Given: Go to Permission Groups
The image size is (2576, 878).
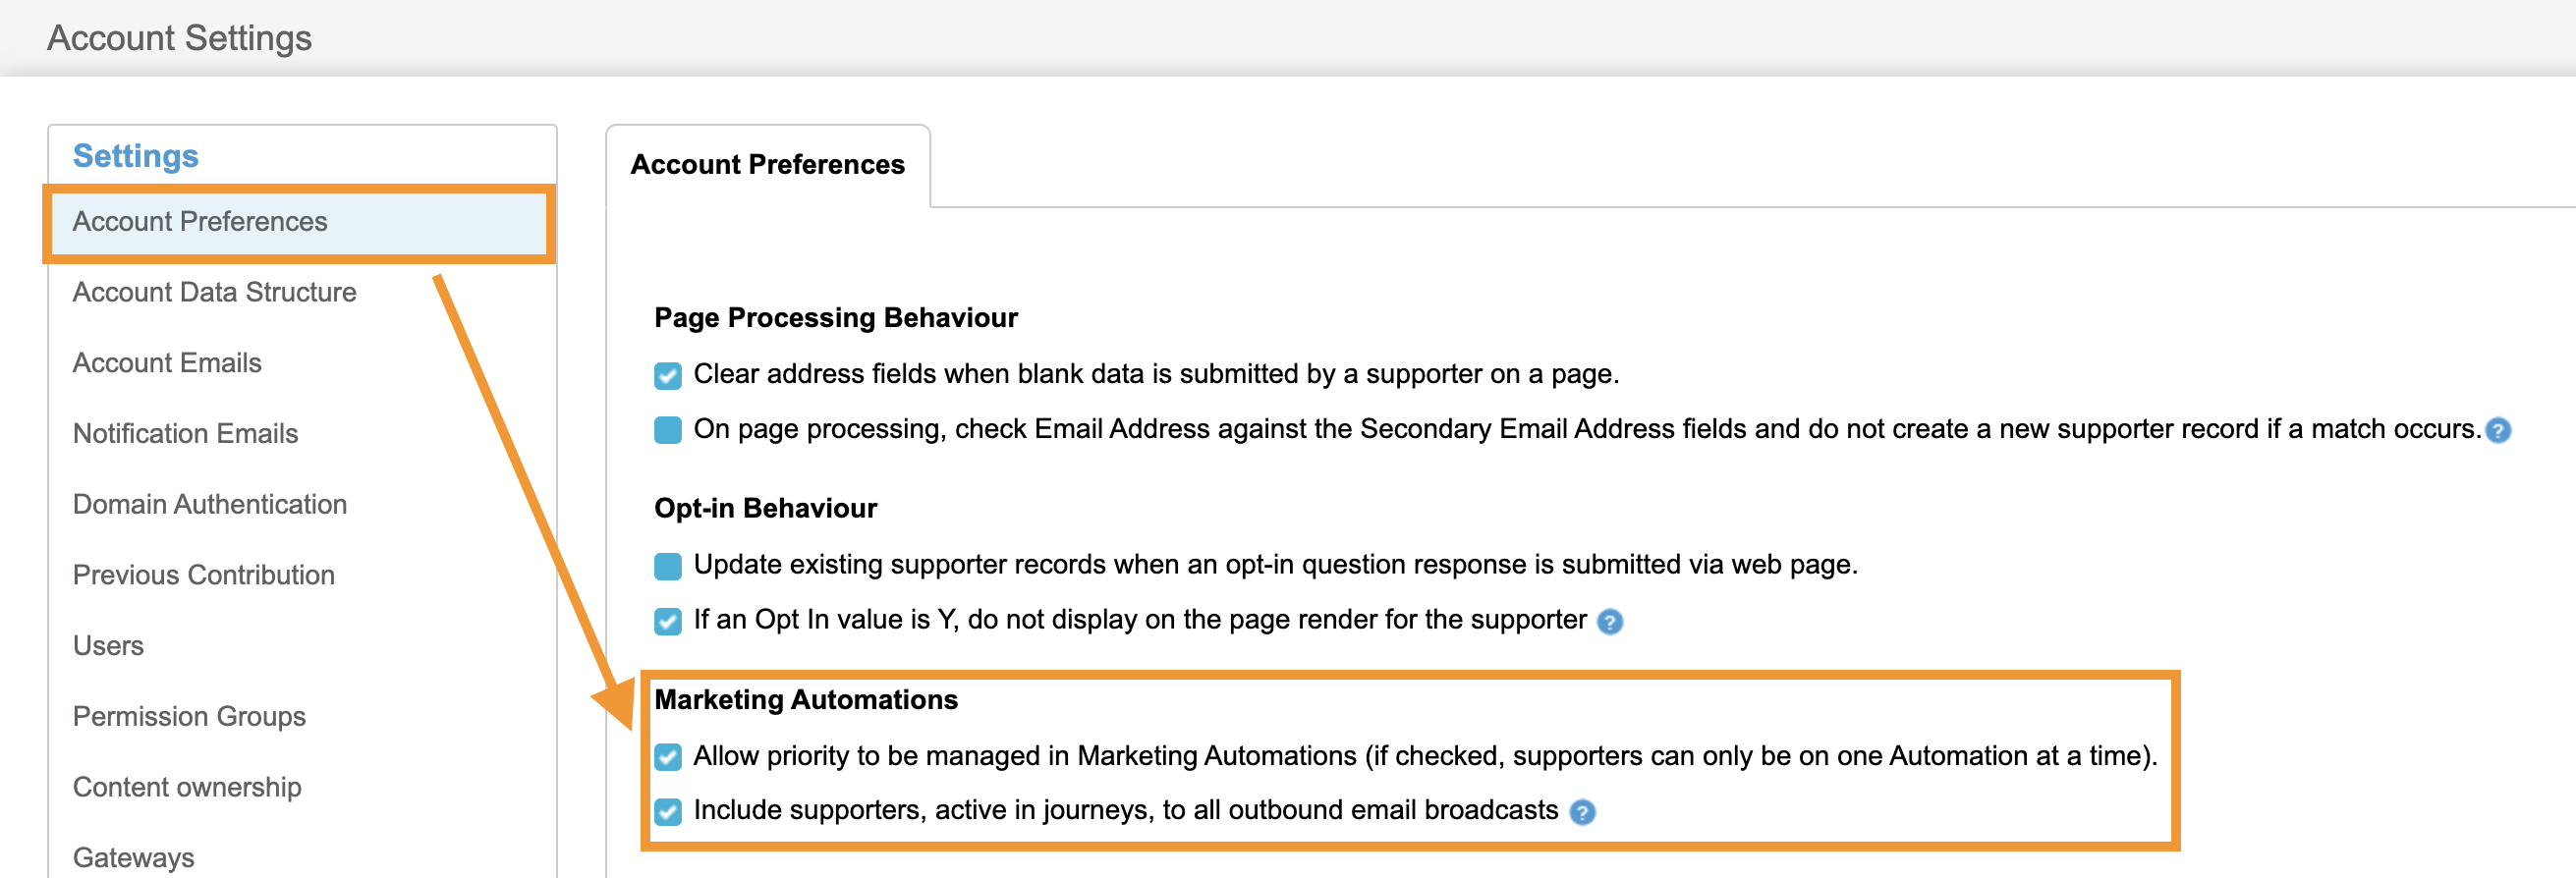Looking at the screenshot, I should tap(189, 717).
